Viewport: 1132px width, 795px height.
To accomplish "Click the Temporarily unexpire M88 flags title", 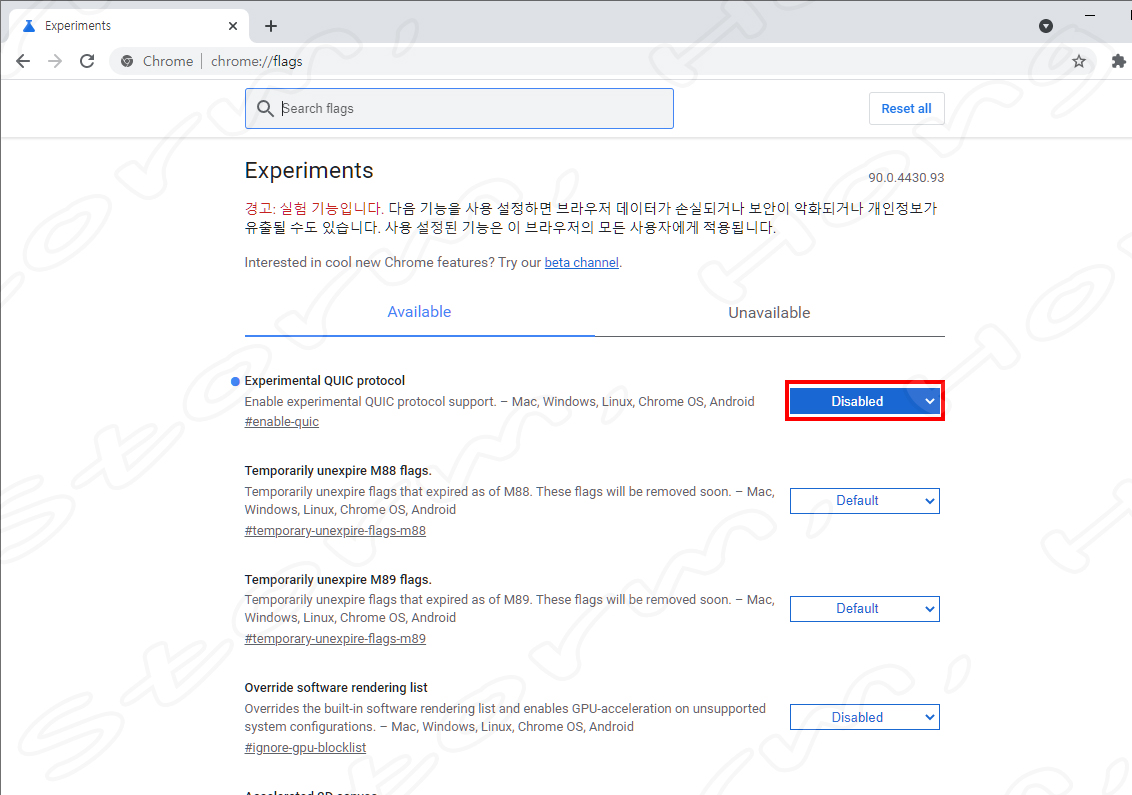I will coord(338,471).
